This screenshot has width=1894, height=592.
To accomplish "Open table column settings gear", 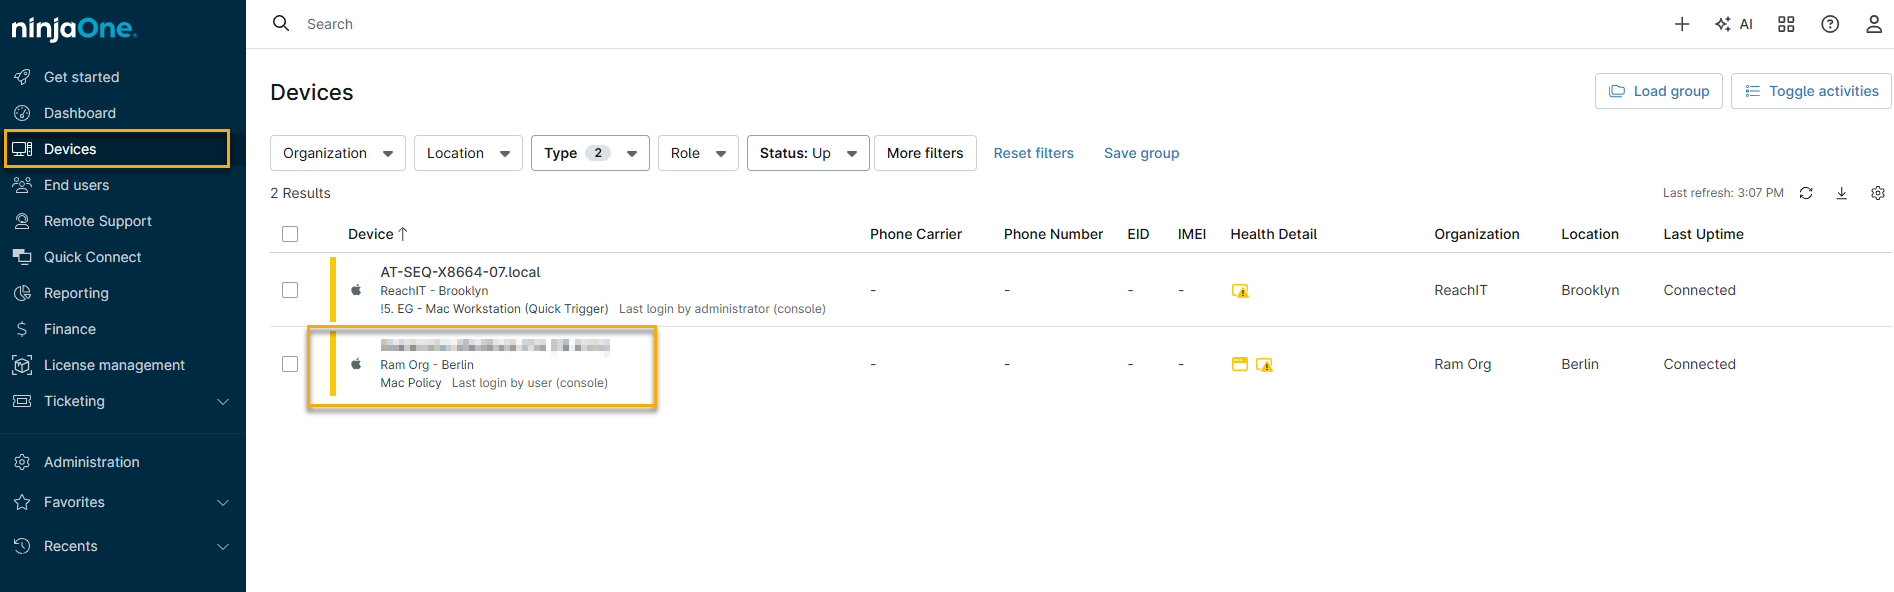I will (1878, 193).
